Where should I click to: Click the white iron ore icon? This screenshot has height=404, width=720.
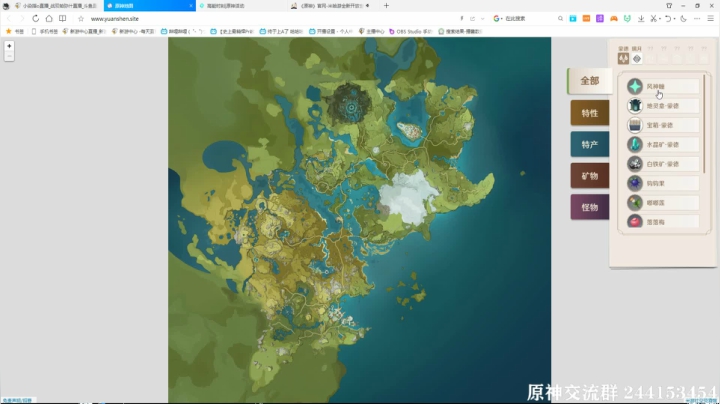[x=635, y=164]
